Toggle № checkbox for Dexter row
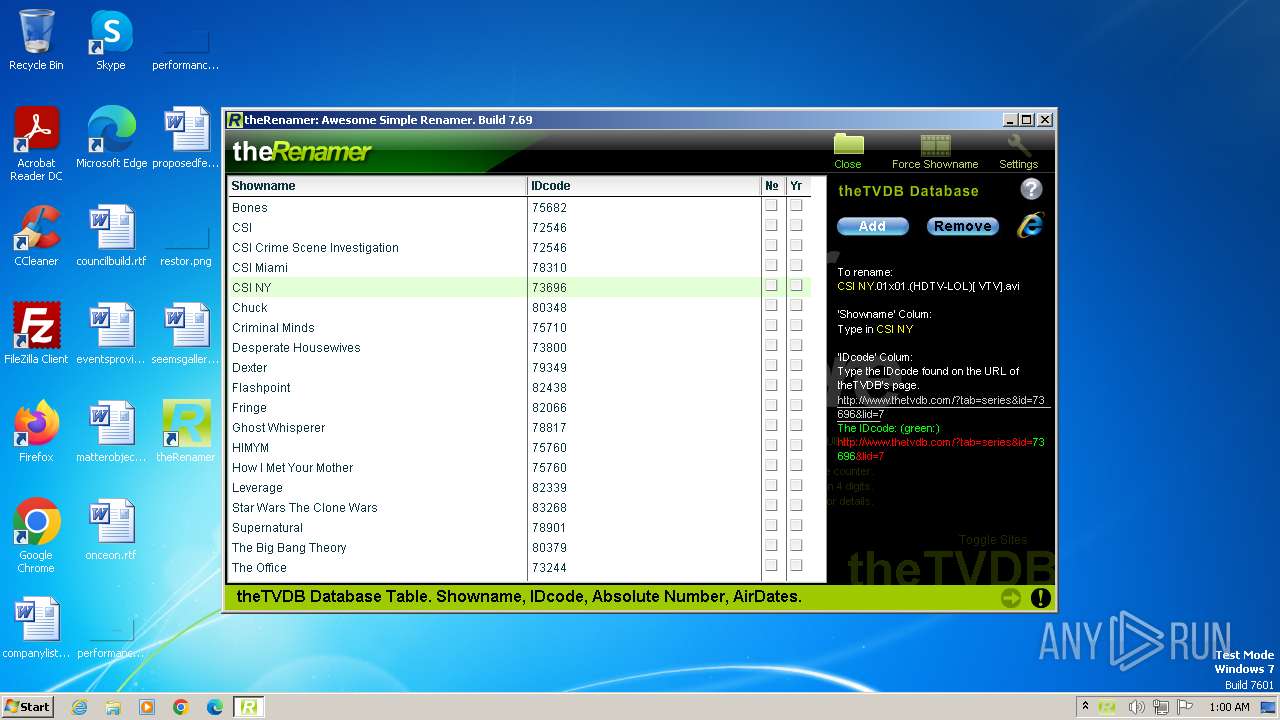Image resolution: width=1280 pixels, height=720 pixels. (x=771, y=365)
